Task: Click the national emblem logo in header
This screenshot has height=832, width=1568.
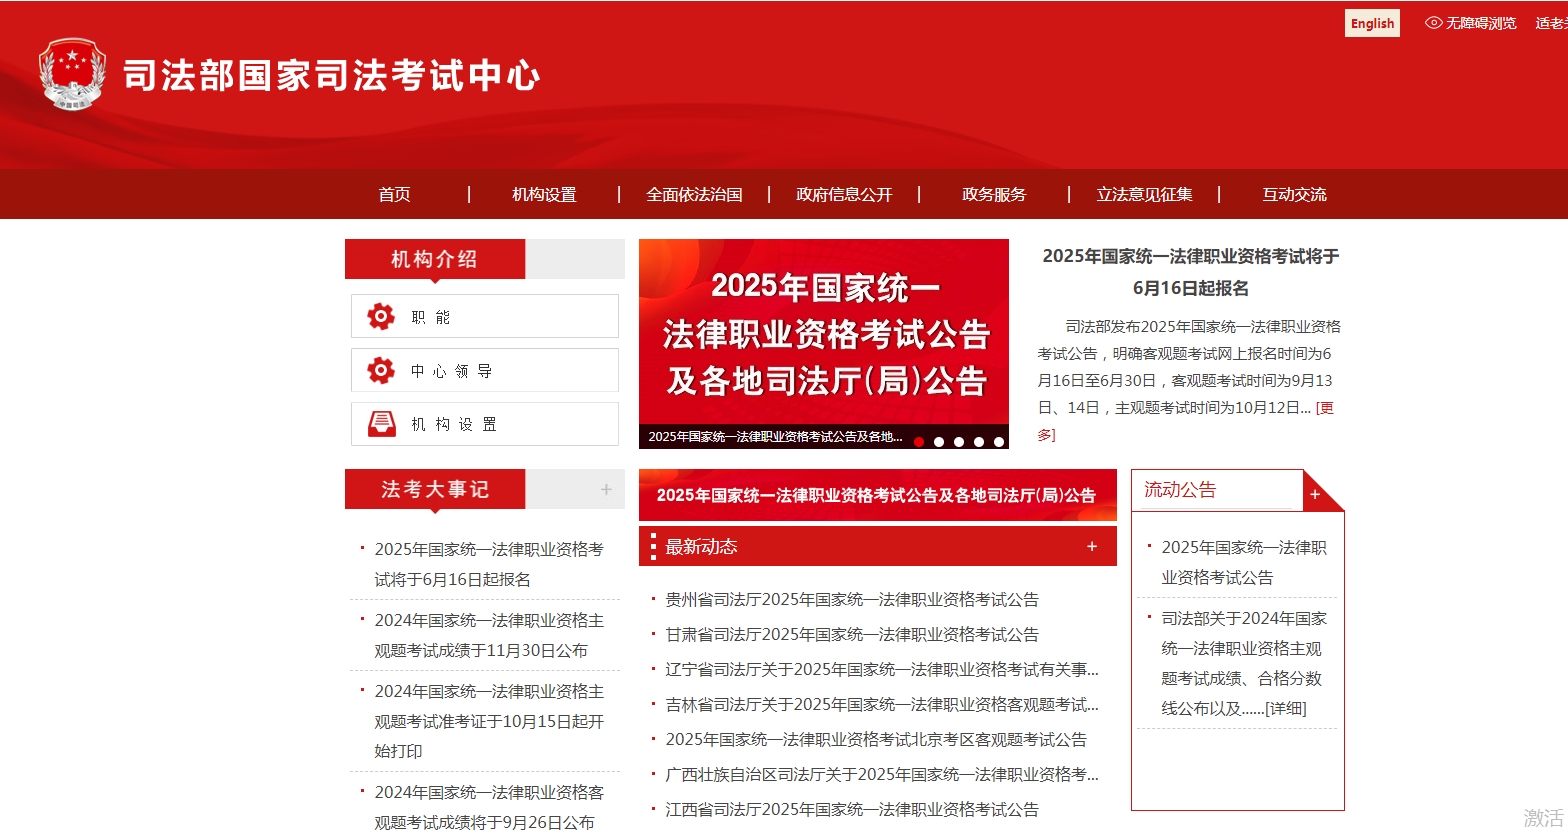Action: [72, 74]
